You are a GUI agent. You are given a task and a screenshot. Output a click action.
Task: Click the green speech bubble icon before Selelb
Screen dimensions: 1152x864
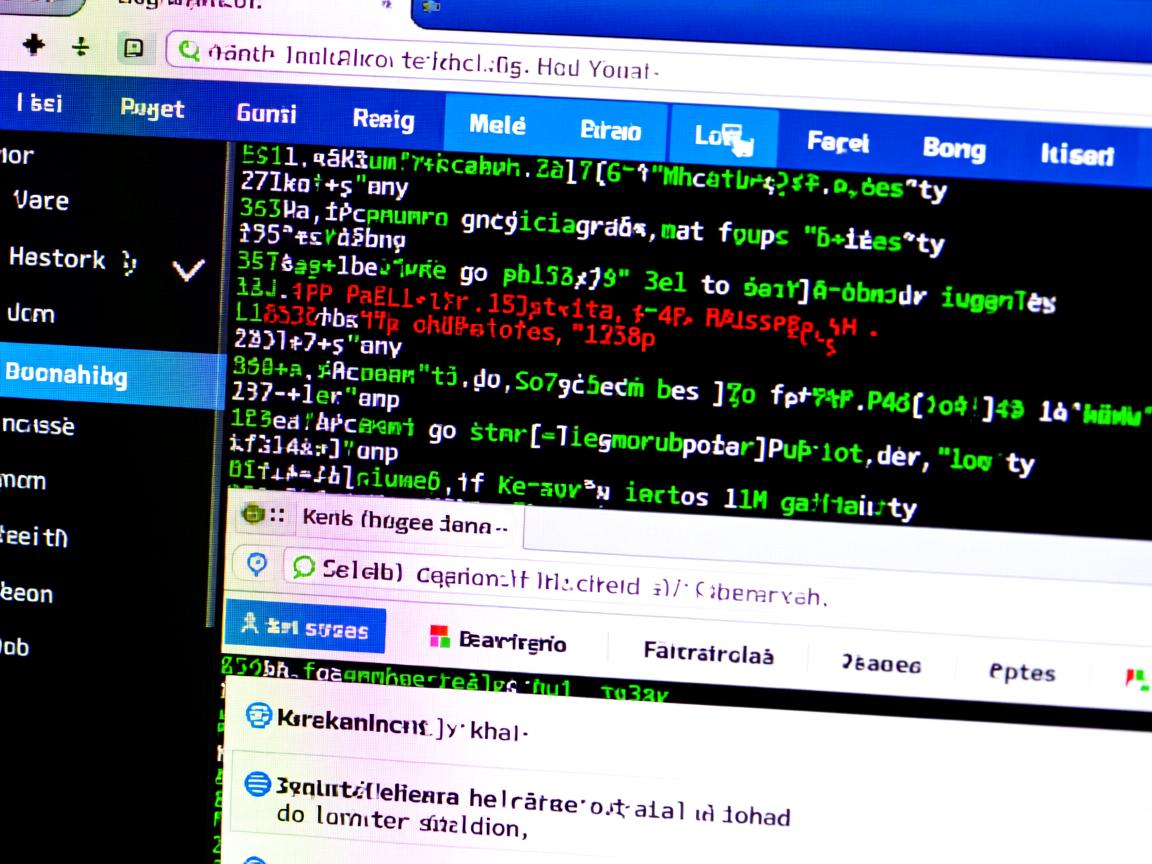click(302, 568)
